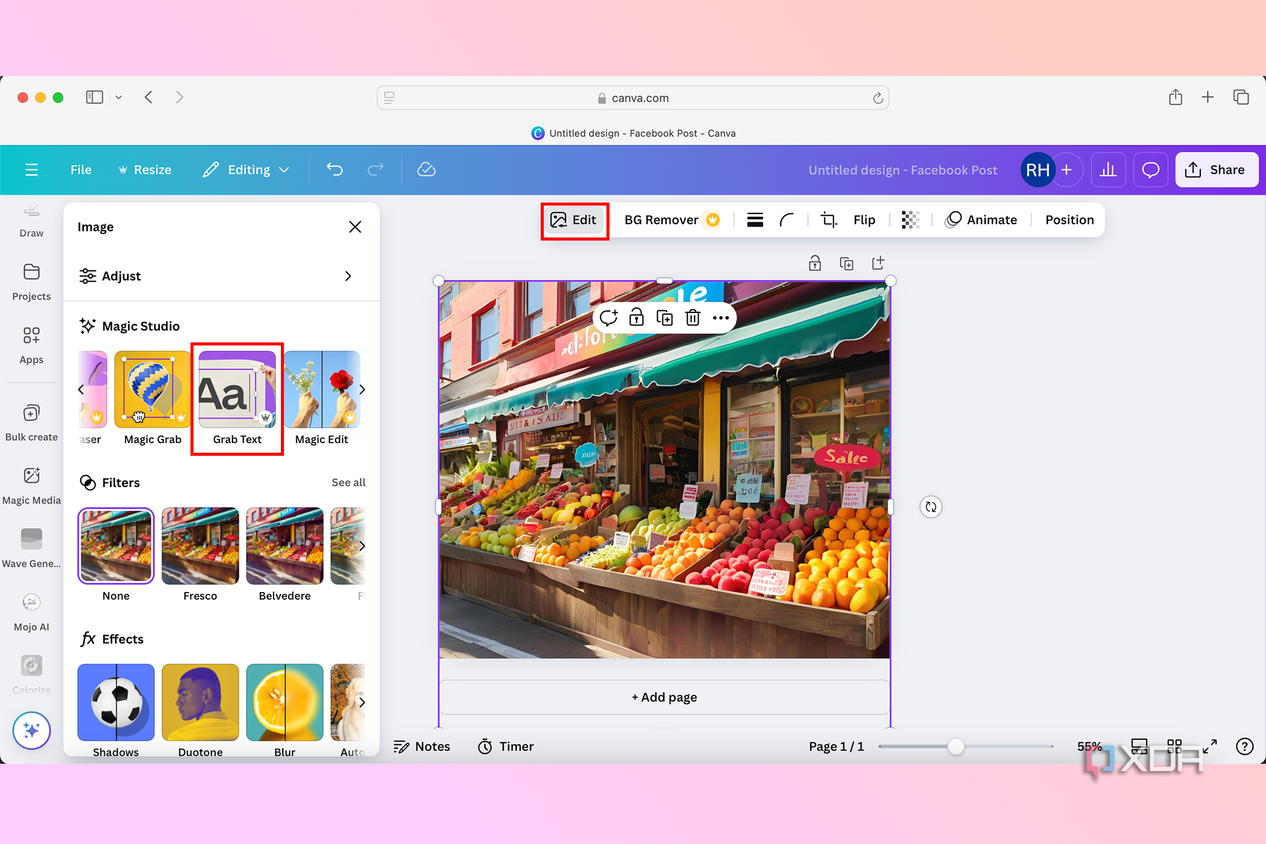The height and width of the screenshot is (844, 1266).
Task: Open the File menu
Action: (81, 170)
